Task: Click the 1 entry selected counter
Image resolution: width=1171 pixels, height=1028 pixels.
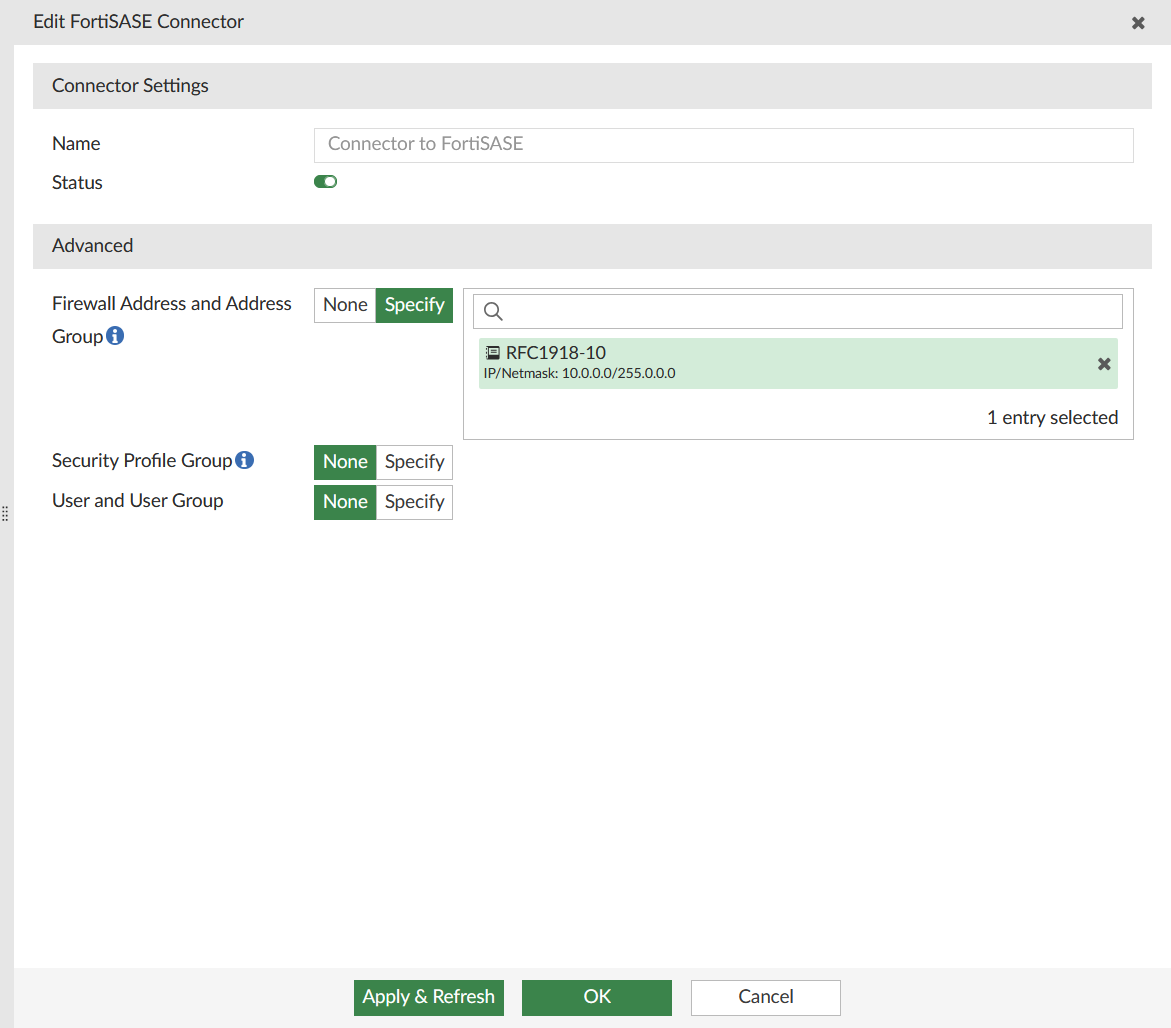Action: 1052,417
